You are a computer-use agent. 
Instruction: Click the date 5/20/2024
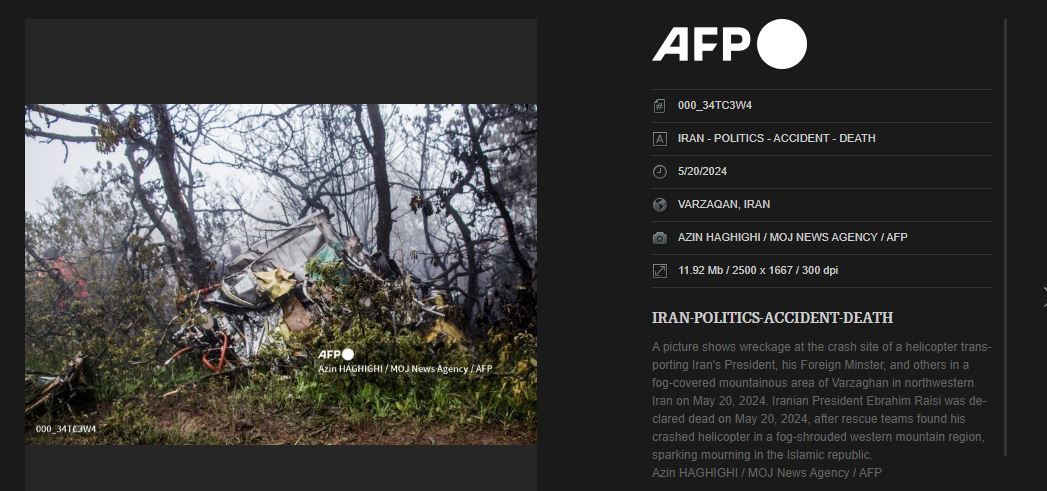click(x=702, y=171)
